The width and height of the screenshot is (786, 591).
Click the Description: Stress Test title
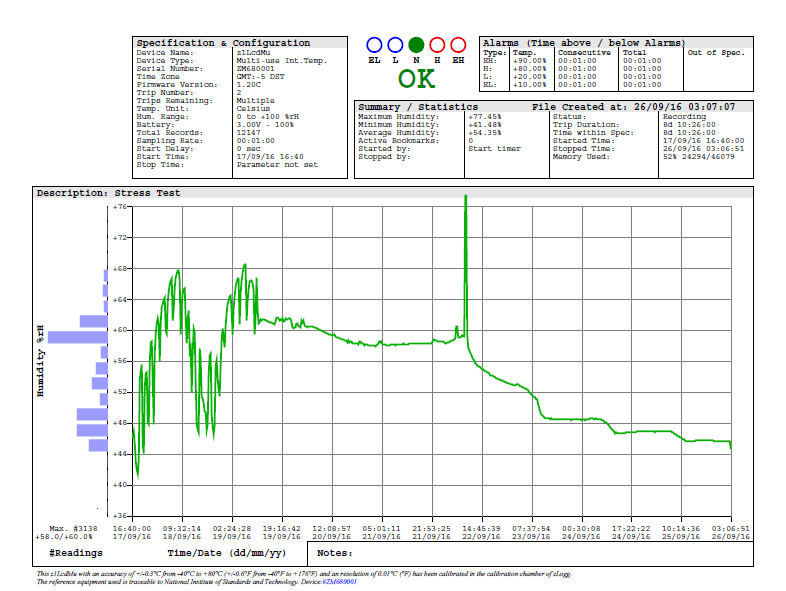pos(109,192)
